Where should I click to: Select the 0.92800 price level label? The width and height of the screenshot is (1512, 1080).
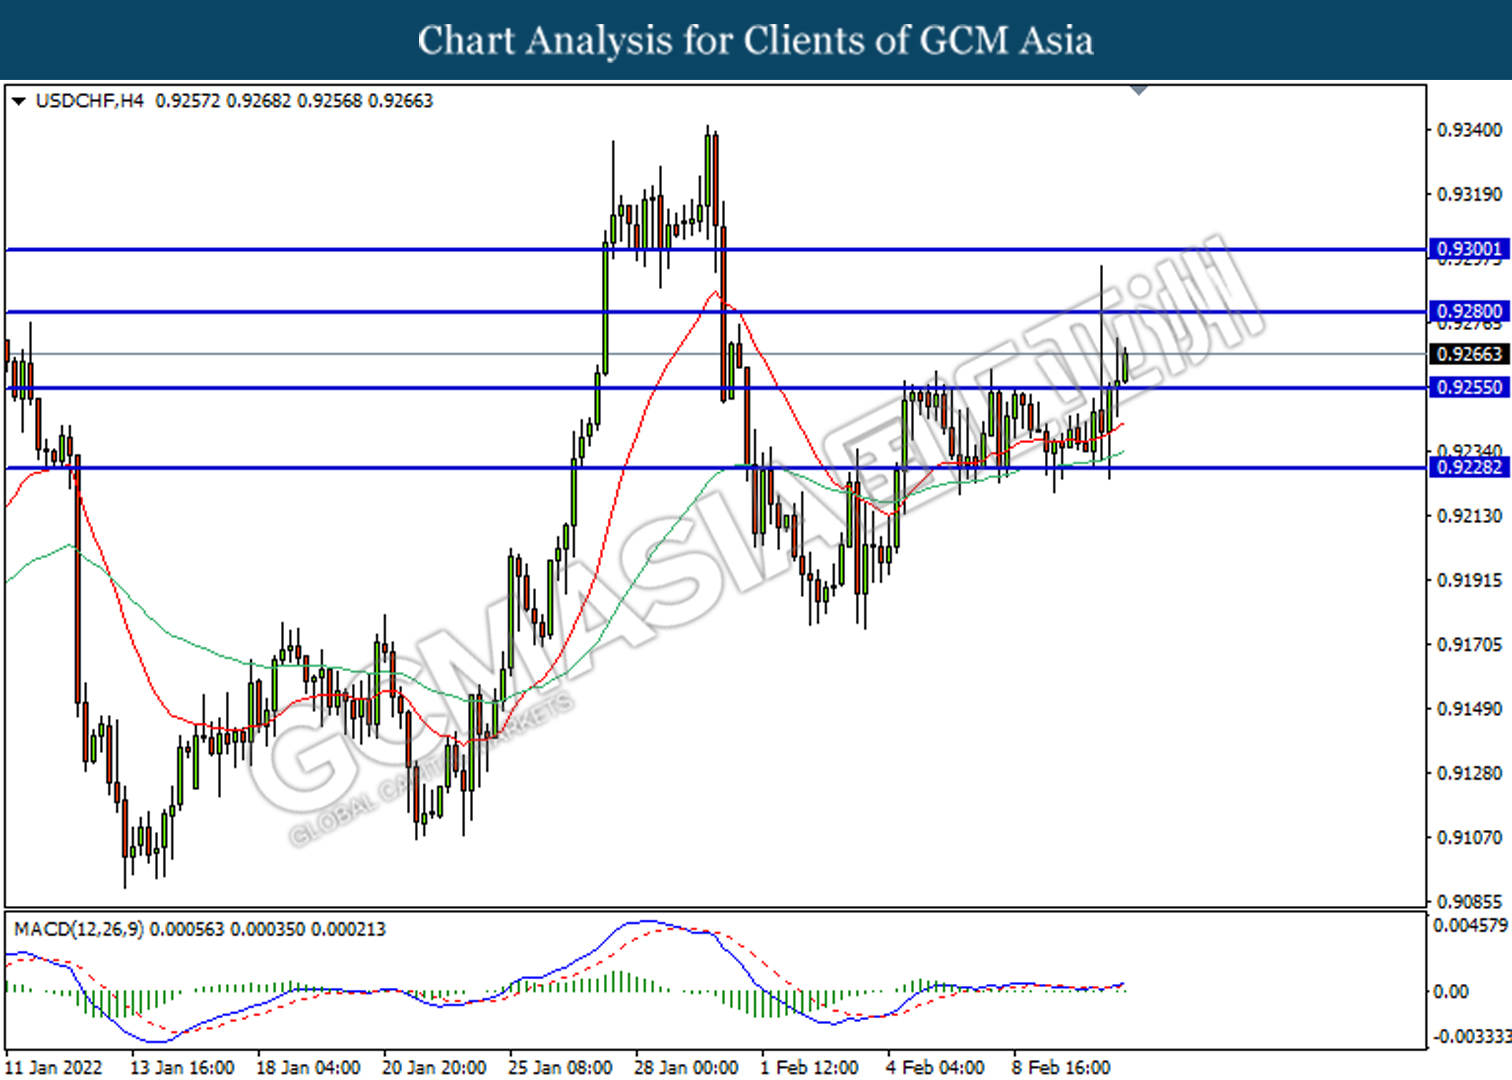[1469, 312]
